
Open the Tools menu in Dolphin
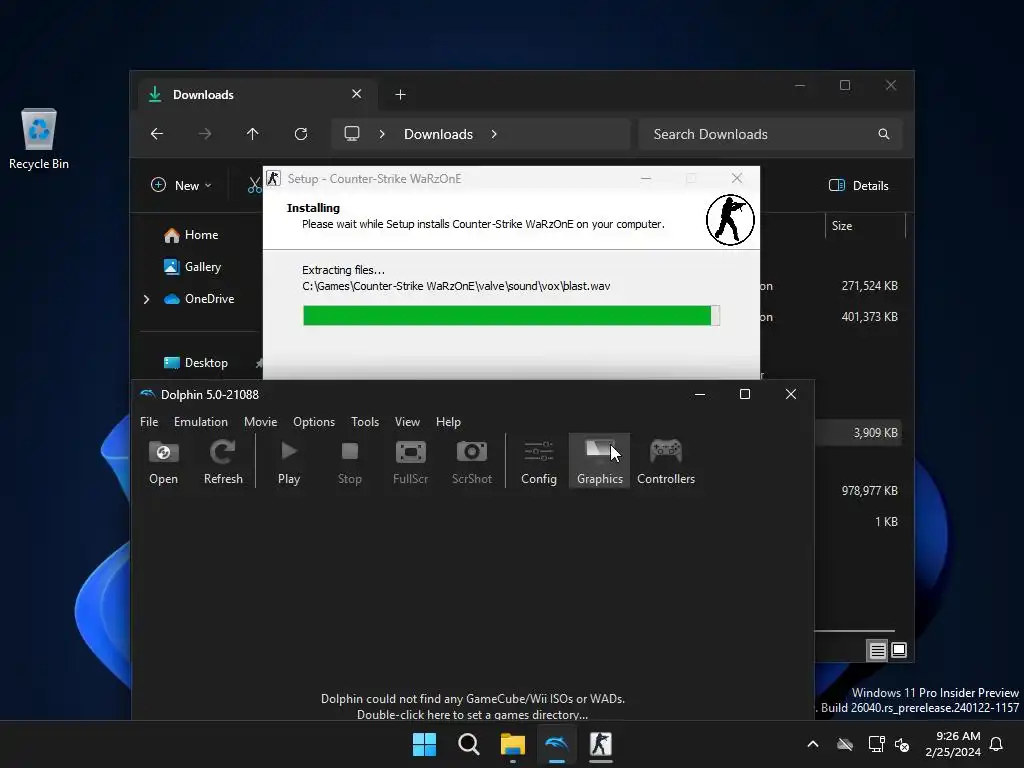tap(365, 422)
